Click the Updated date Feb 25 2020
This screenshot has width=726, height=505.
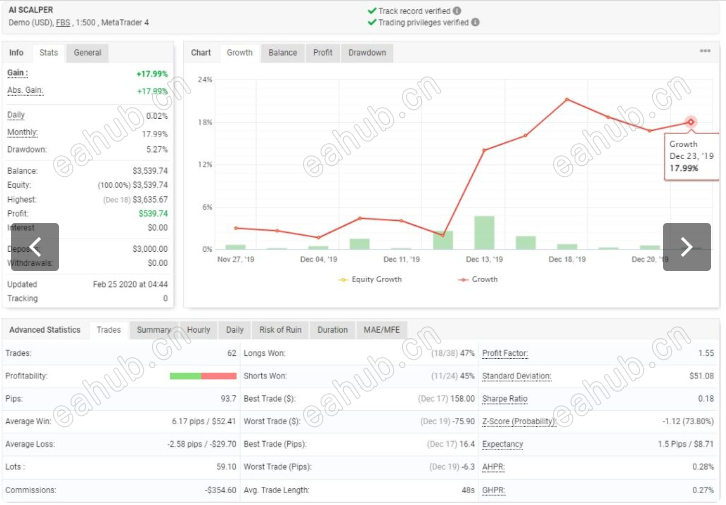pyautogui.click(x=130, y=284)
